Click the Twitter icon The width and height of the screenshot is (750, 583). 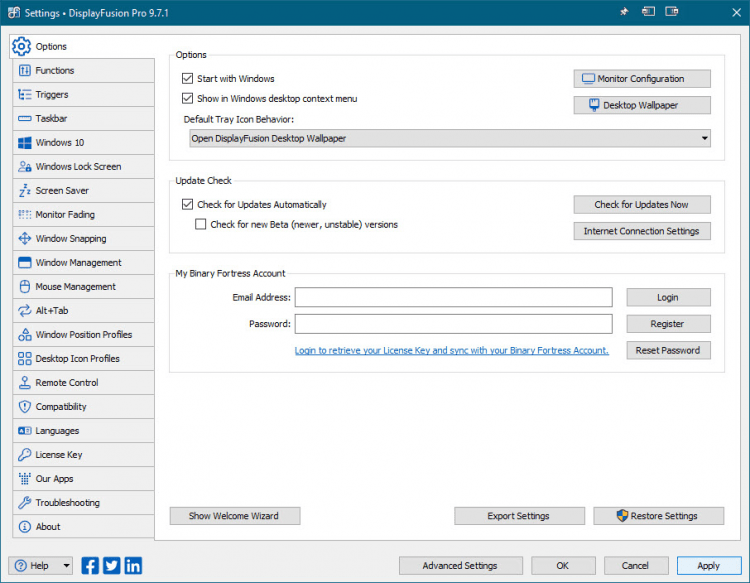pos(111,565)
